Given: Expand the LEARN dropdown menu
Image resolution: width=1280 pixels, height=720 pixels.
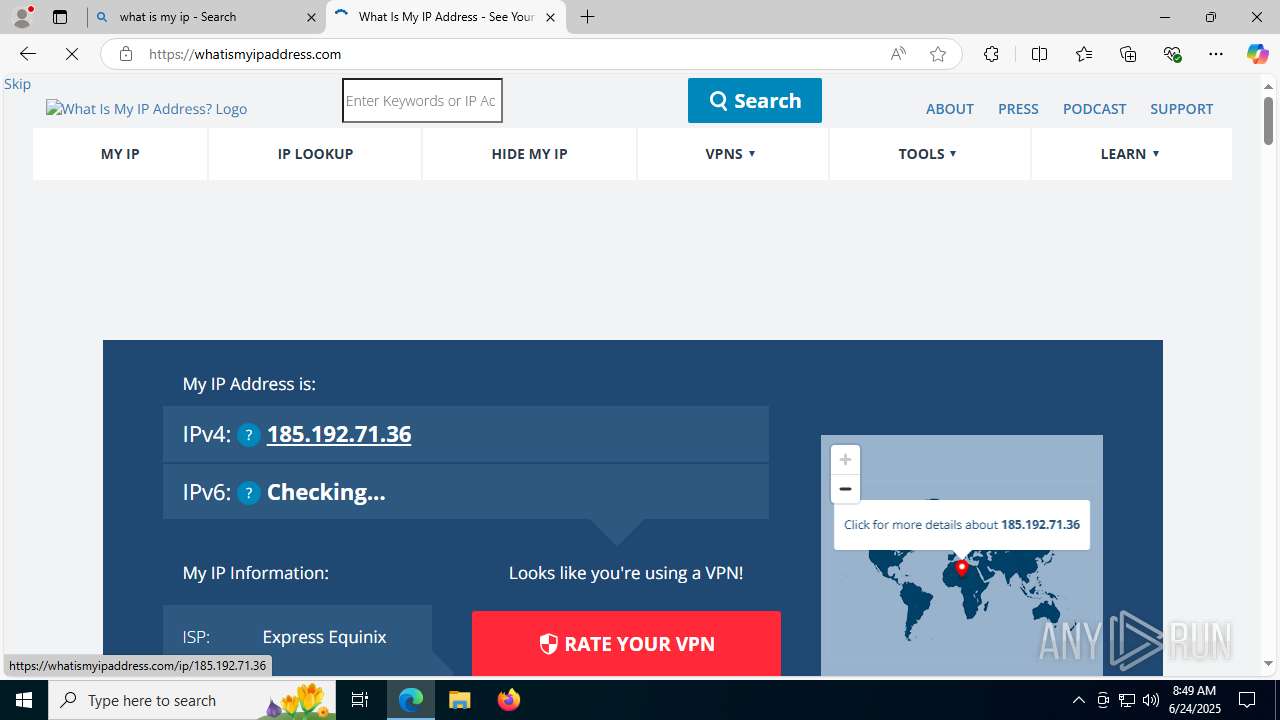Looking at the screenshot, I should click(1130, 154).
